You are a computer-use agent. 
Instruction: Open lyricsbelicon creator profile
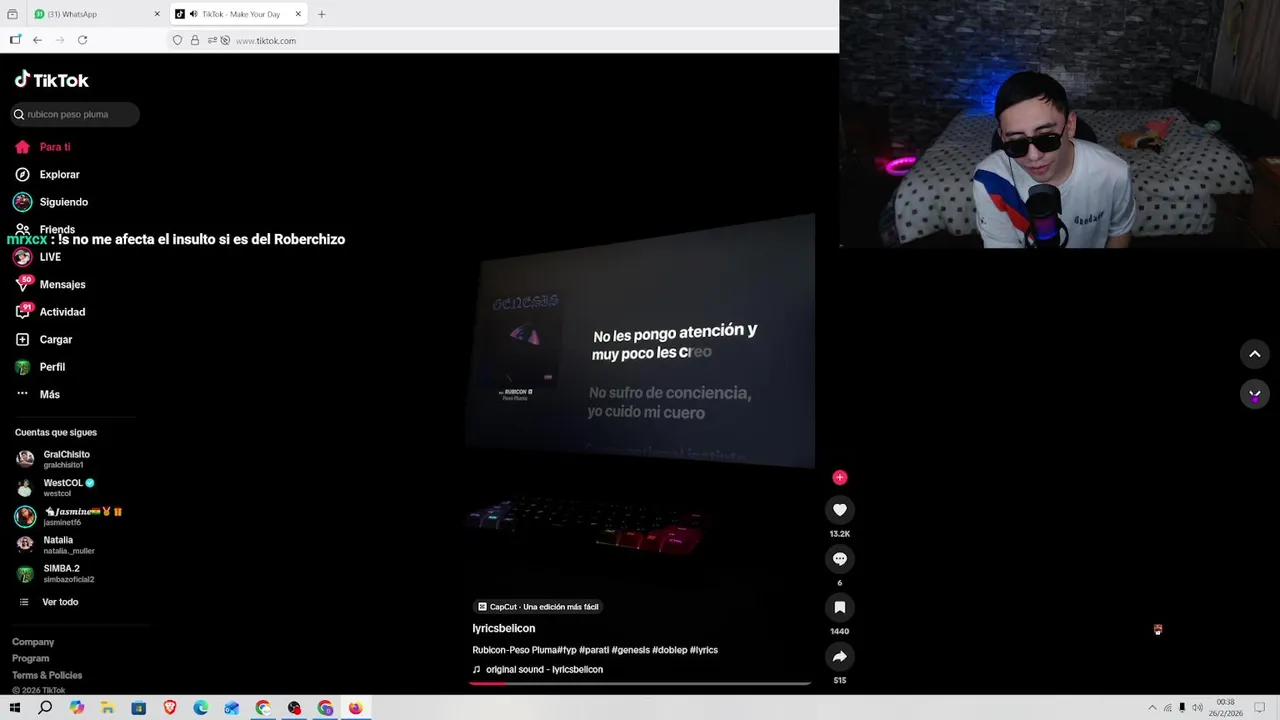point(504,628)
